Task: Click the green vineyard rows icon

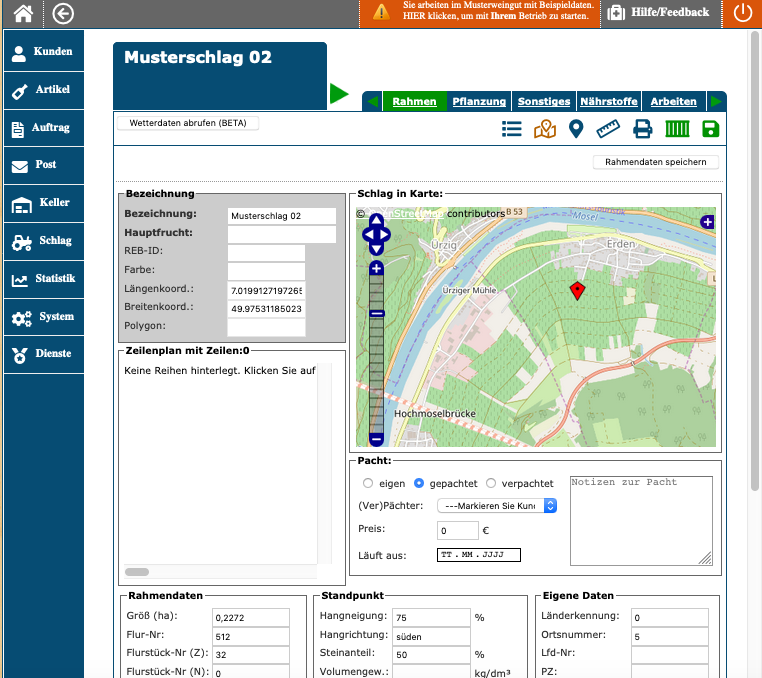Action: [x=678, y=128]
